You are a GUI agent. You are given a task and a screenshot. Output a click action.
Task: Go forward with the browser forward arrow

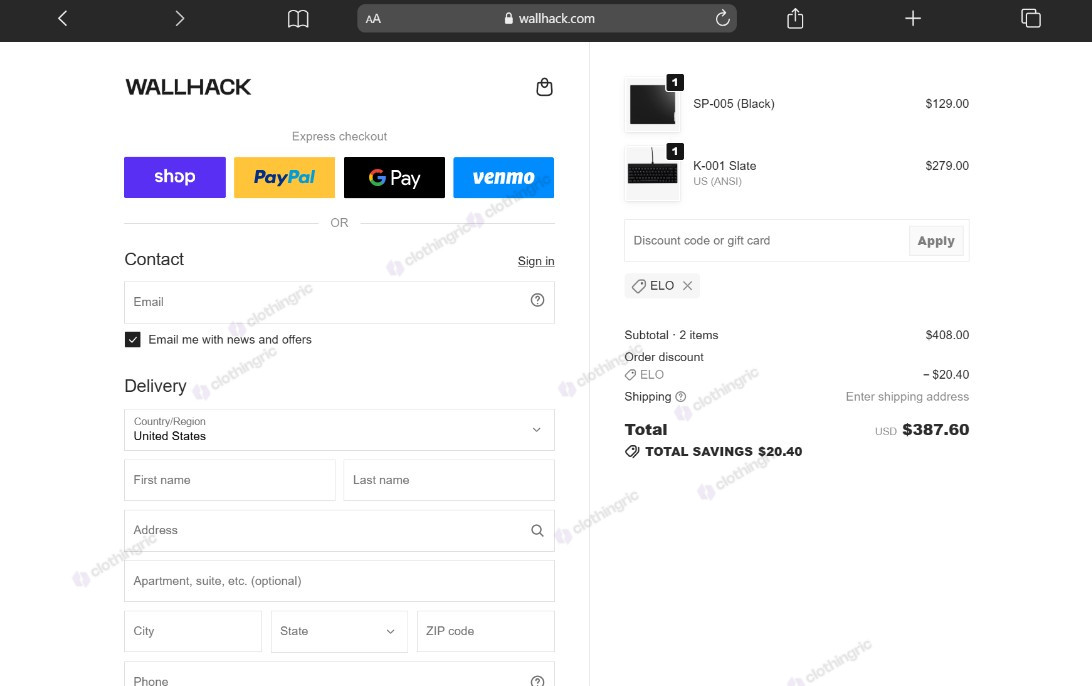tap(180, 18)
